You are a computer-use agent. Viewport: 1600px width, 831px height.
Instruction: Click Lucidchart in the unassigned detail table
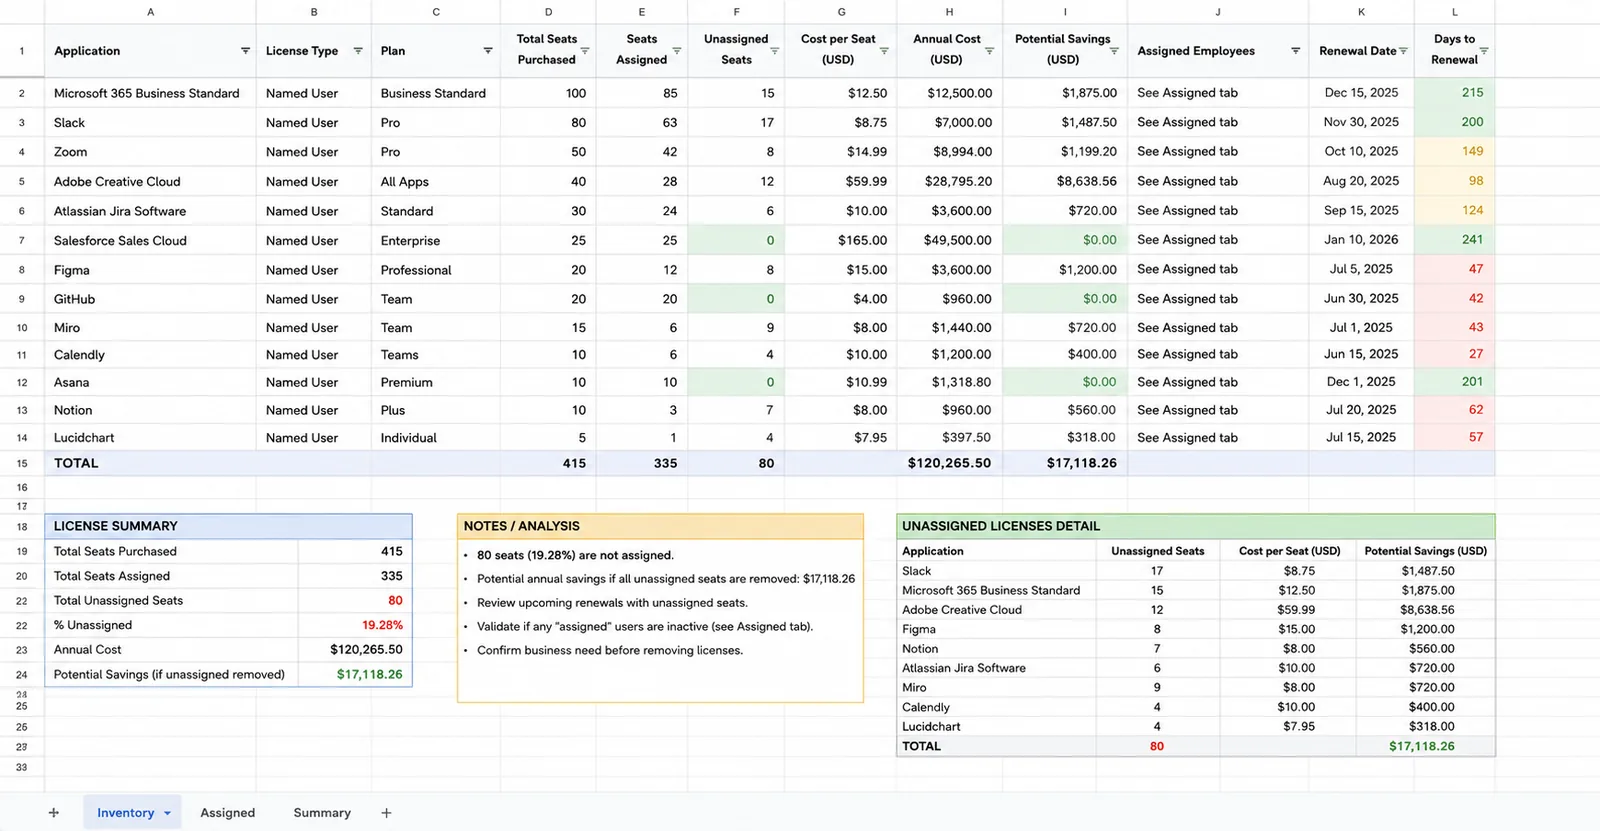[930, 726]
